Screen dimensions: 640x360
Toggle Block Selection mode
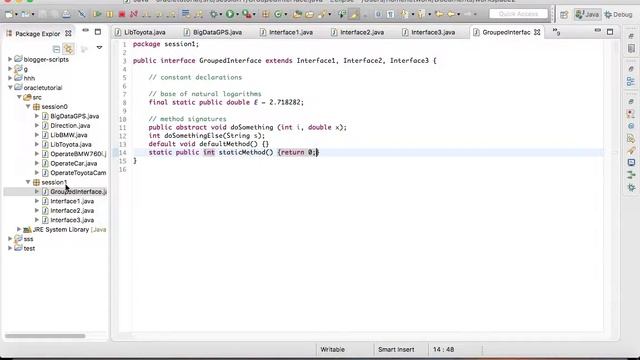pos(378,14)
